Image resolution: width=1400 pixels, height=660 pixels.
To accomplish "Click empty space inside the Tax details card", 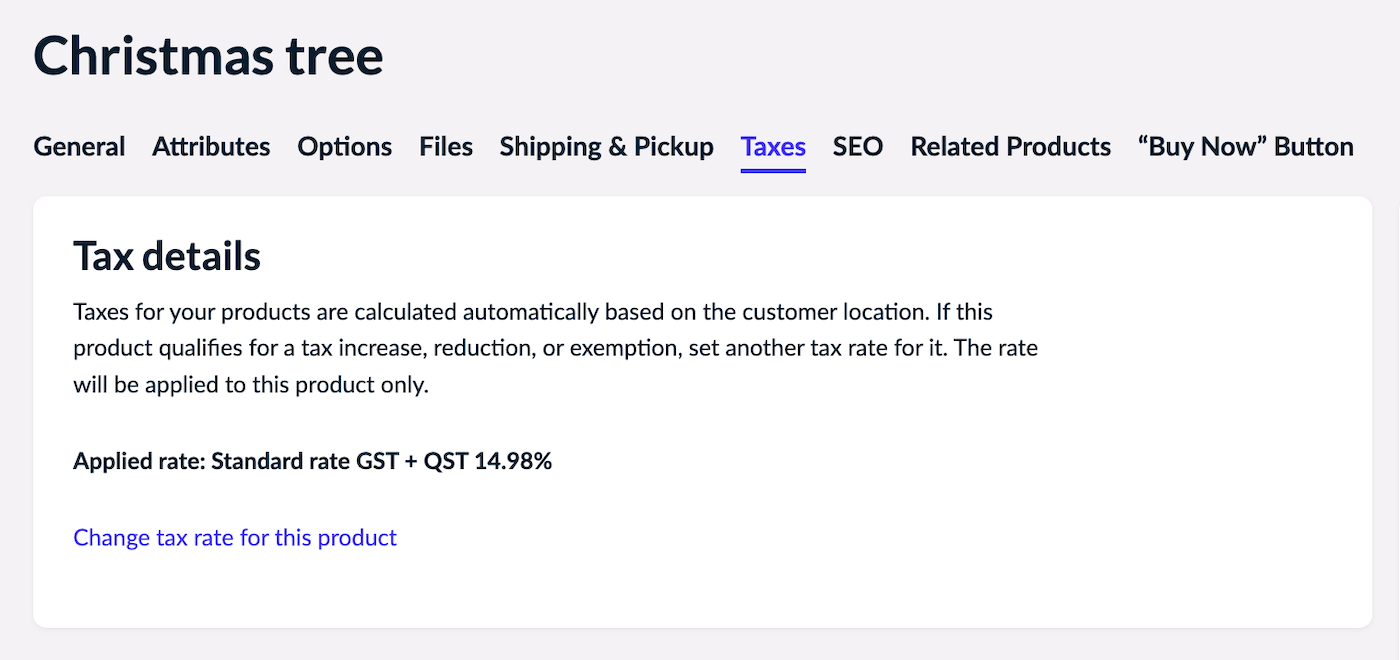I will pyautogui.click(x=1200, y=450).
